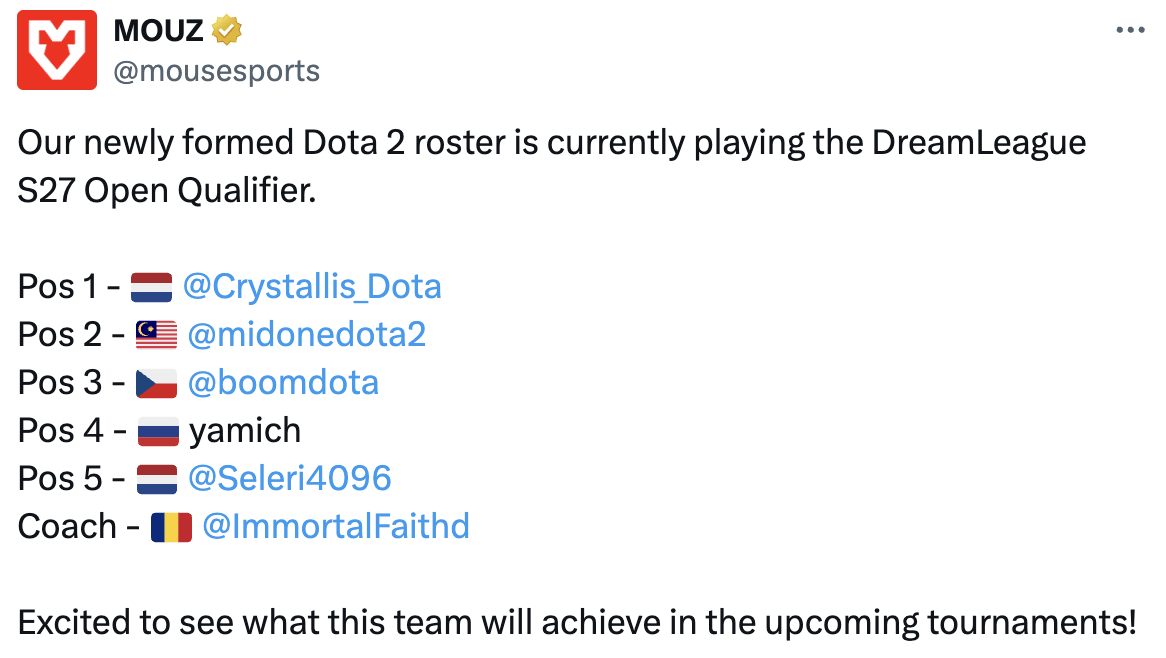Open @midonedota2 mention link
This screenshot has height=658, width=1166.
306,335
